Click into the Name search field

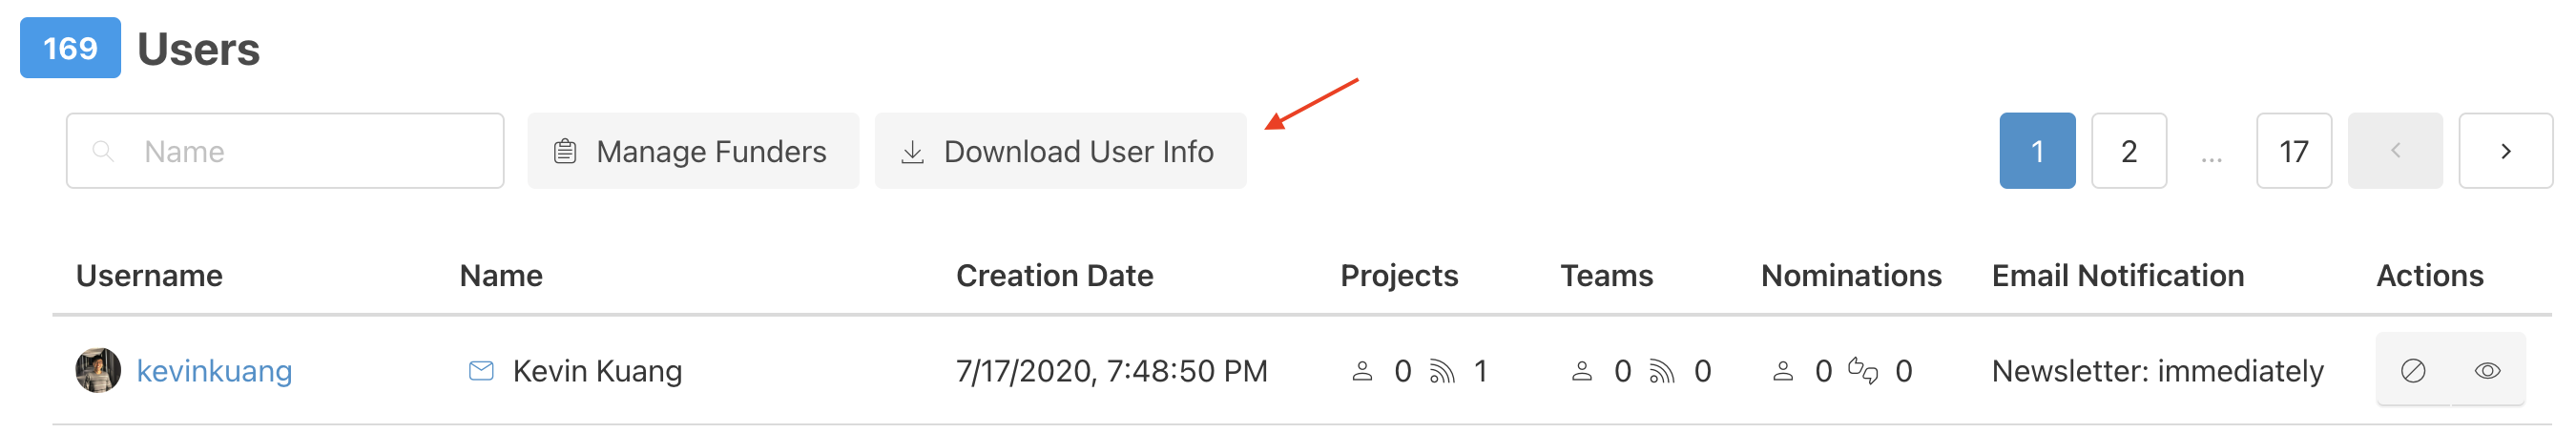tap(285, 151)
